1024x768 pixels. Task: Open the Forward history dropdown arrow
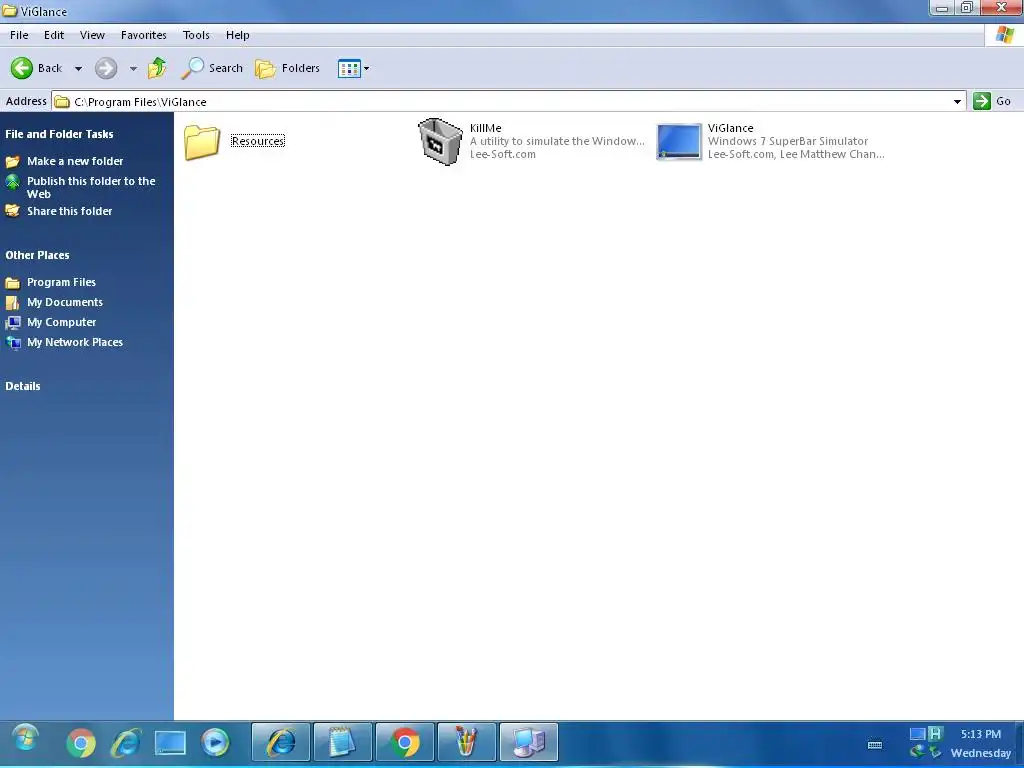133,68
